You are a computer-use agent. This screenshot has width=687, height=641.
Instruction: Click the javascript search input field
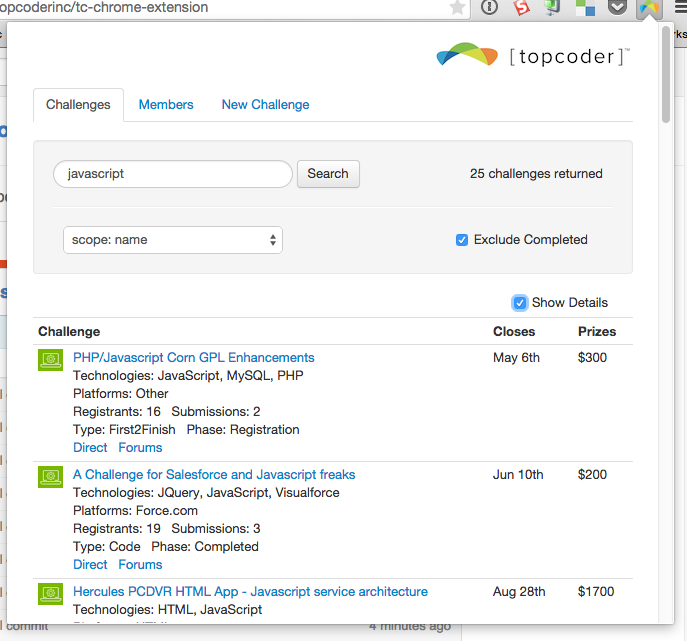coord(173,174)
